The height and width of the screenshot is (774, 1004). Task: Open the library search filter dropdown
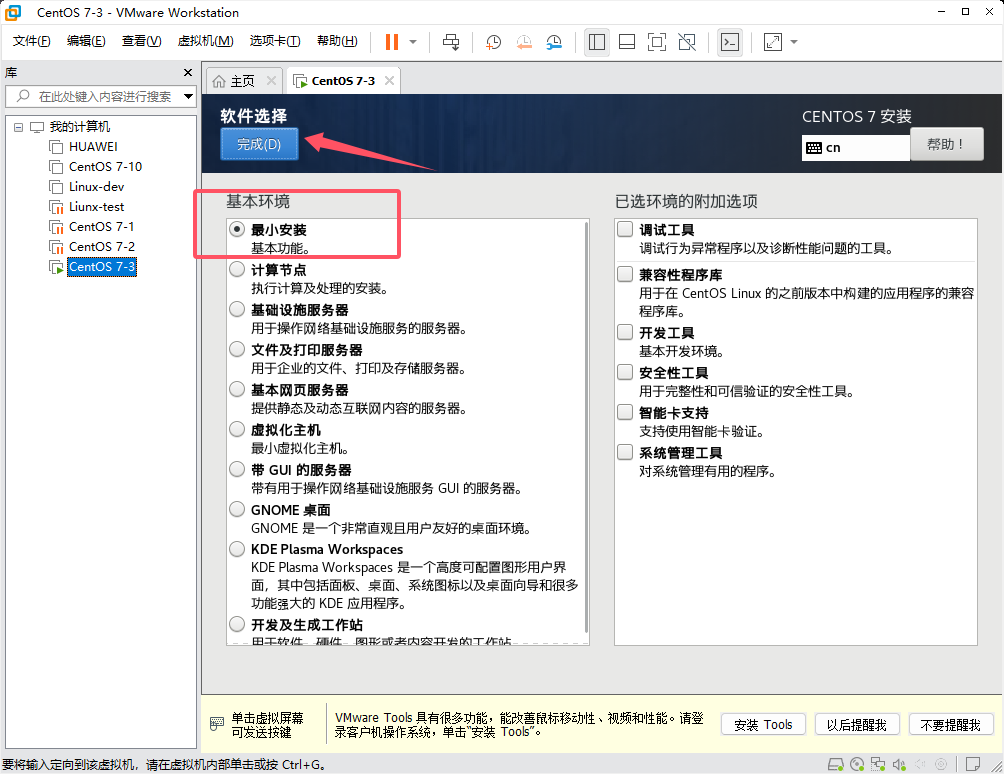pos(188,97)
